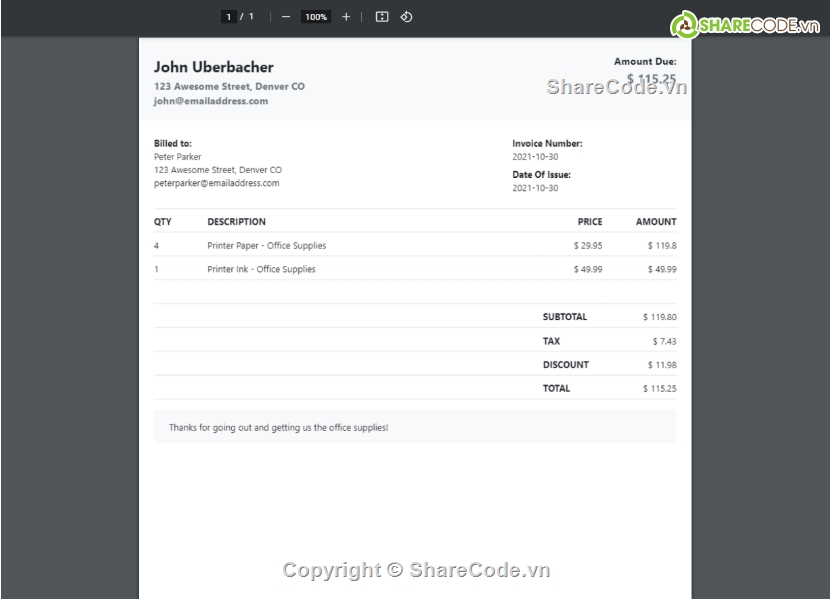Viewport: 830px width, 599px height.
Task: Click the peterparker@emailaddress.com email
Action: pyautogui.click(x=216, y=183)
